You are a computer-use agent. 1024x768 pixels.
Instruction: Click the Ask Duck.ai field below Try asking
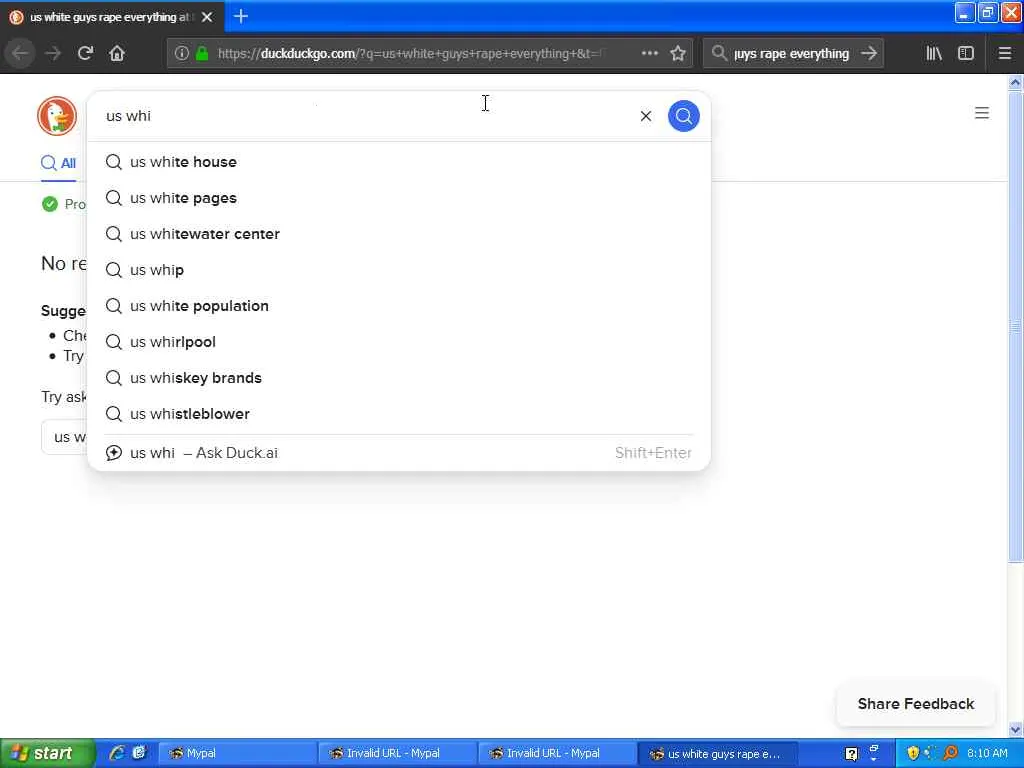[64, 437]
